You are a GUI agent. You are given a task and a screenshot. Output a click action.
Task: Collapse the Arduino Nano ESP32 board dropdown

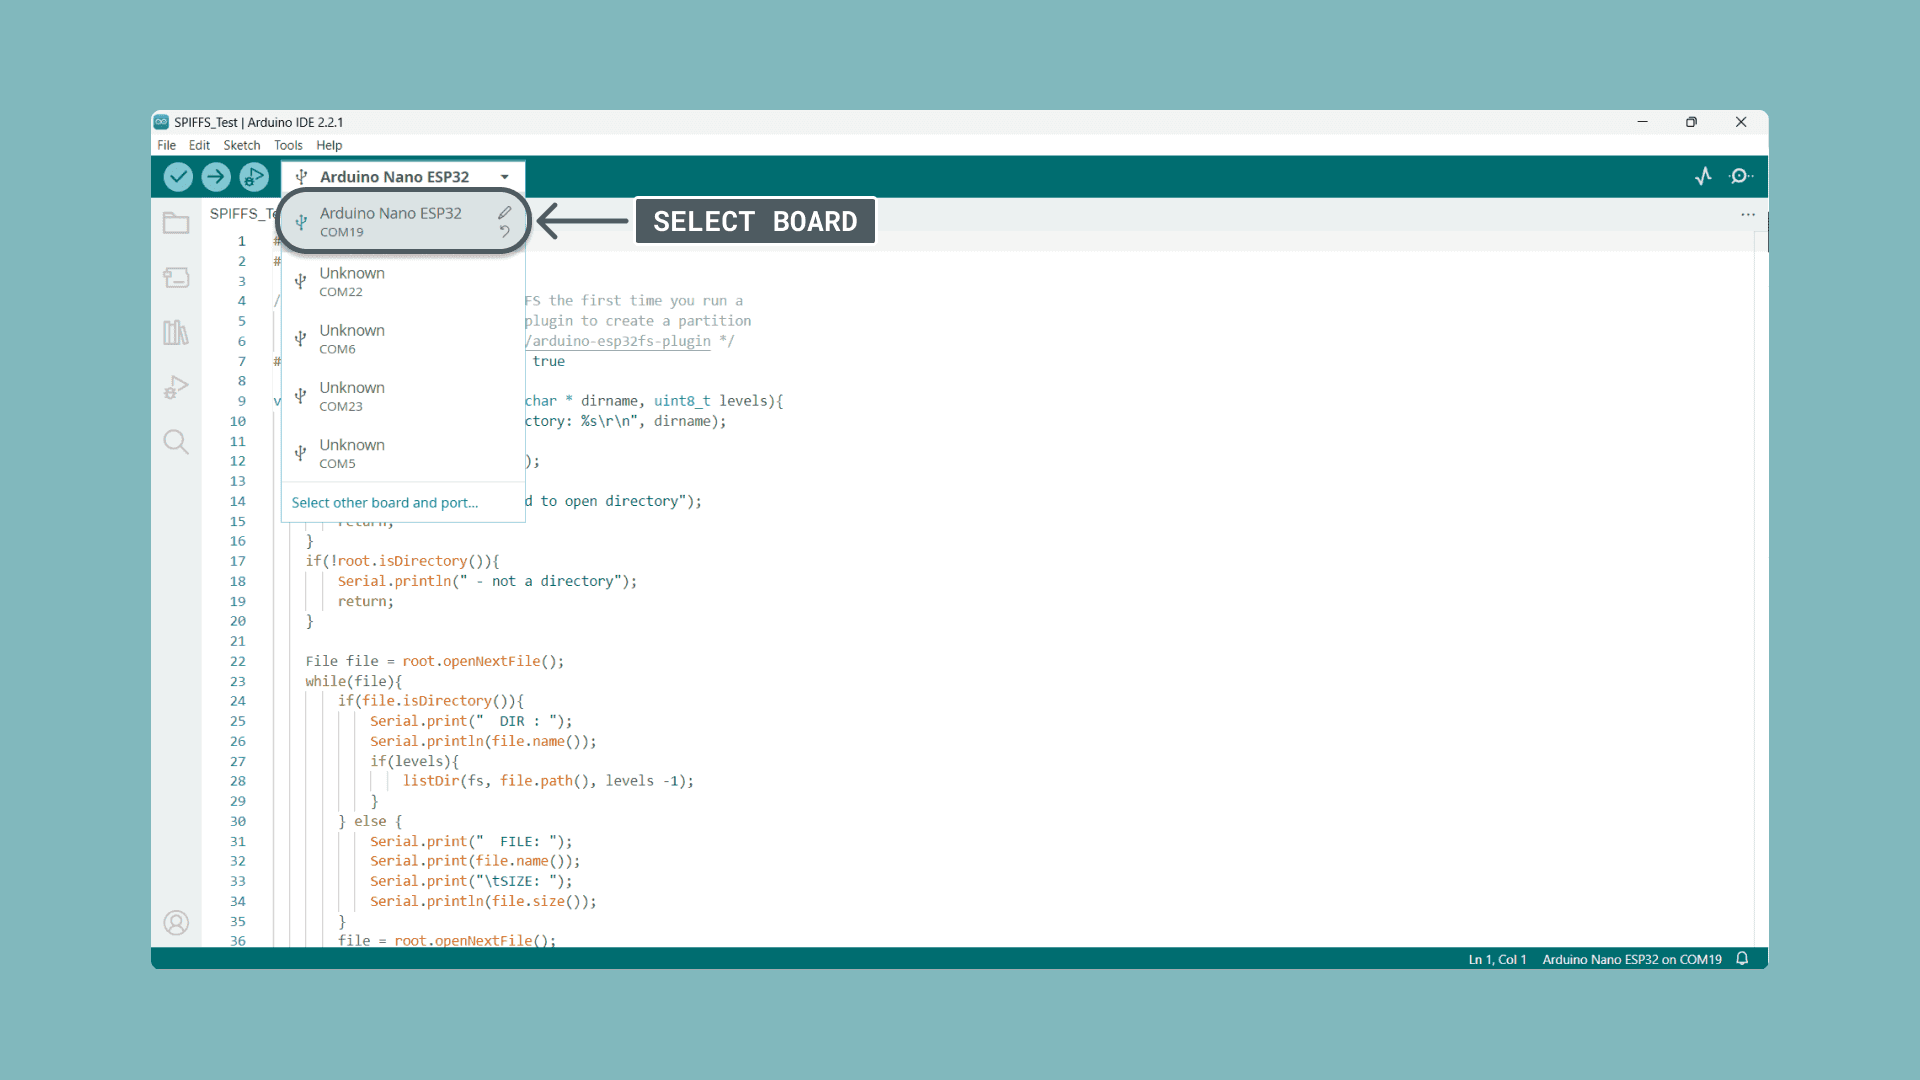505,177
